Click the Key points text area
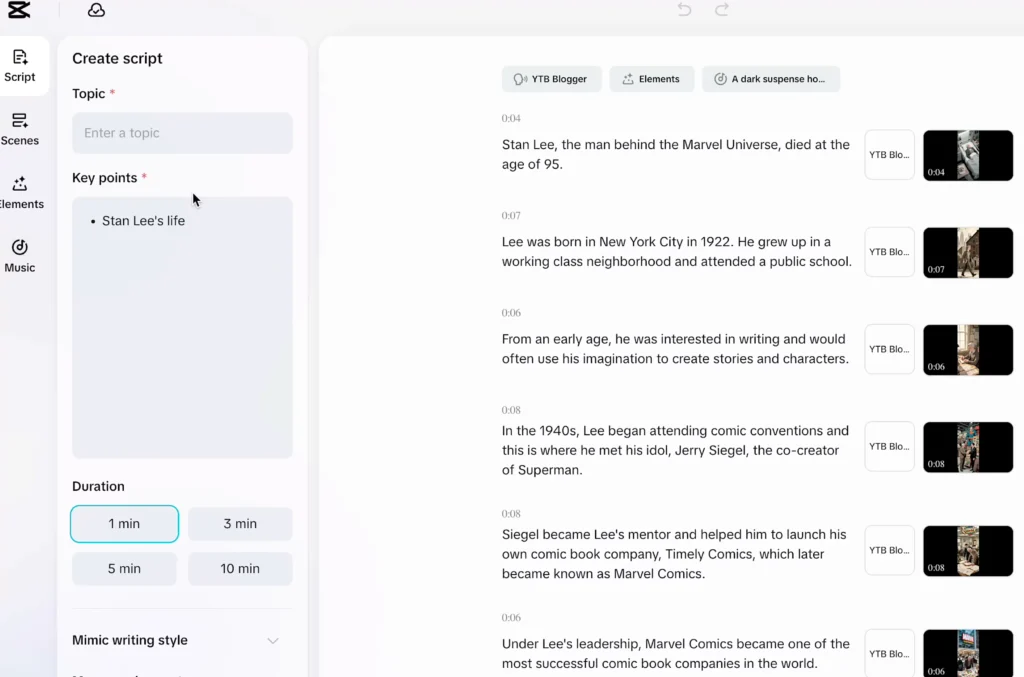This screenshot has width=1024, height=677. 182,327
